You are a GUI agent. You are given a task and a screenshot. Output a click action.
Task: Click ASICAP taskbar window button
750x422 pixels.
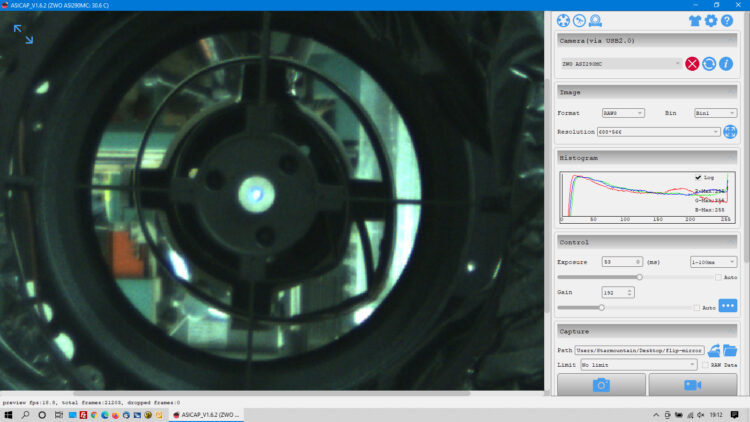pyautogui.click(x=206, y=415)
